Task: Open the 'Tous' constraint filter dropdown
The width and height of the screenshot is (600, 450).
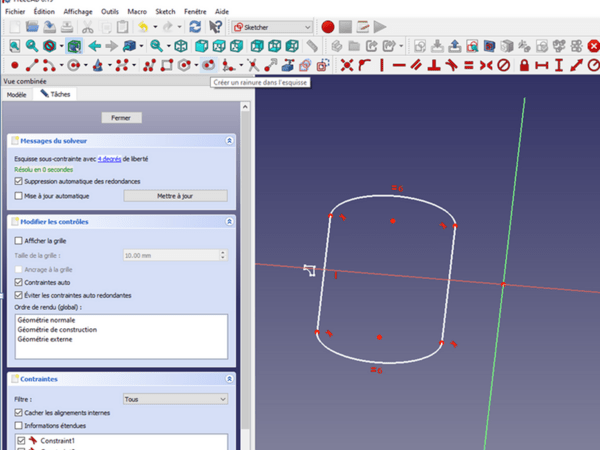Action: click(174, 398)
